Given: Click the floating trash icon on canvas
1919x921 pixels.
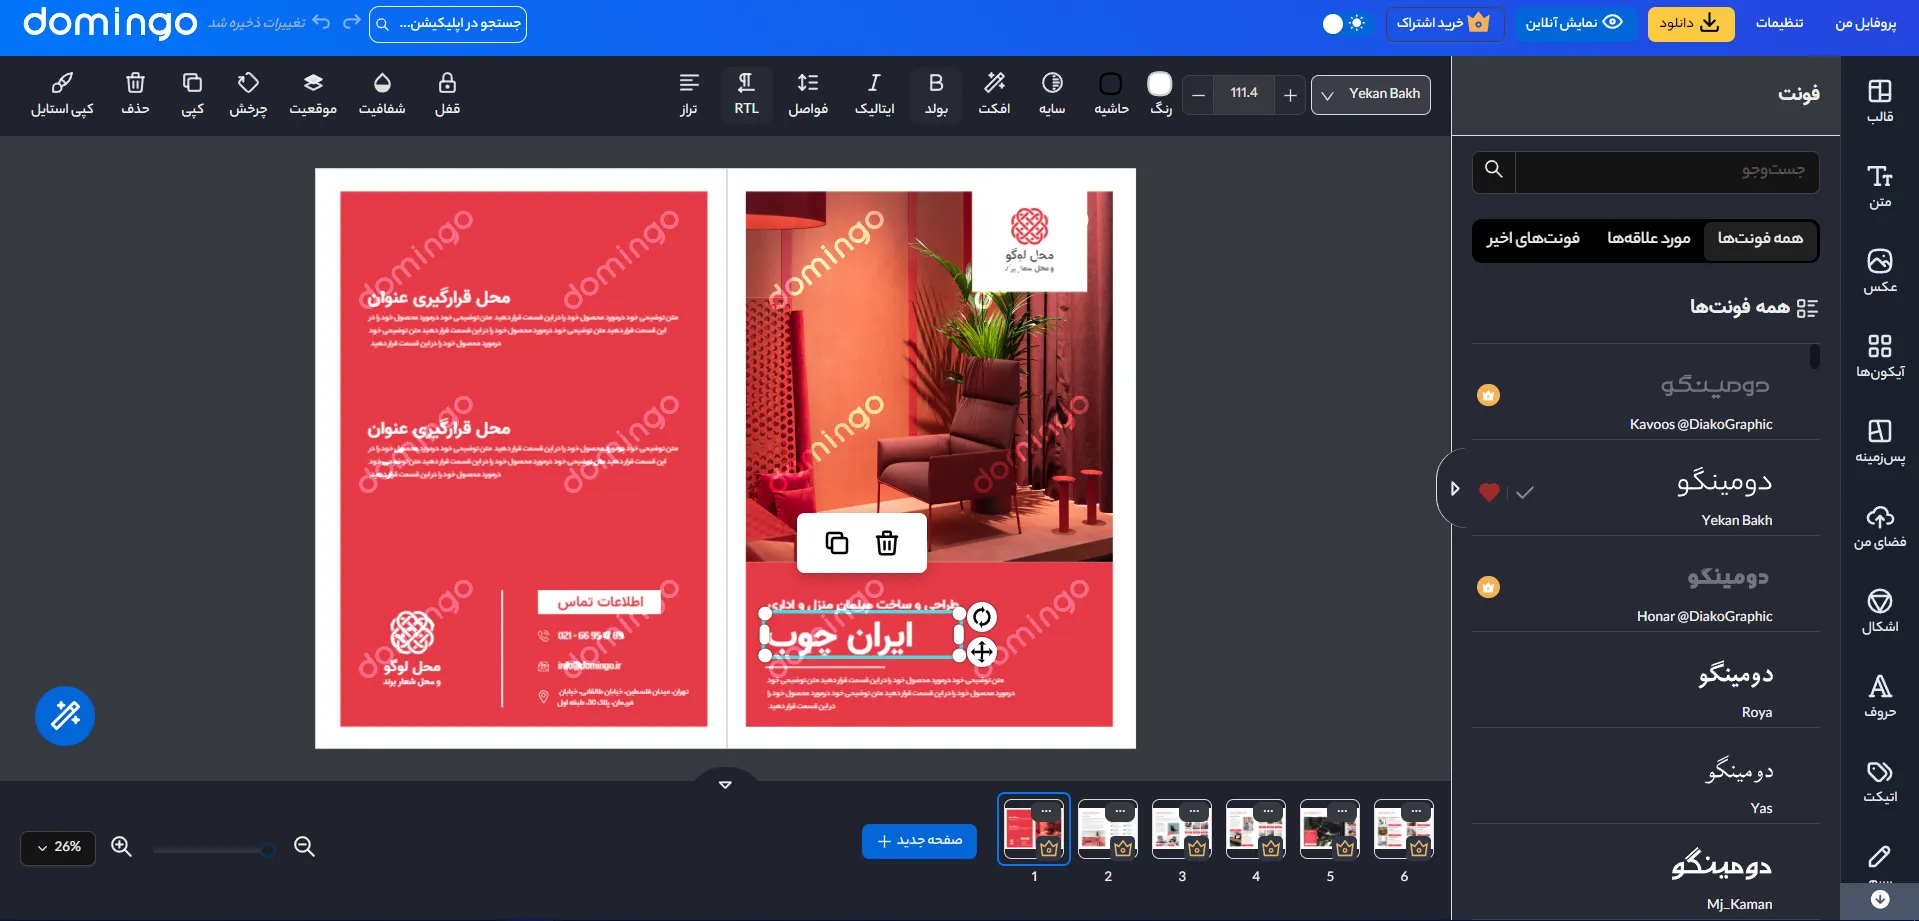Looking at the screenshot, I should point(887,543).
